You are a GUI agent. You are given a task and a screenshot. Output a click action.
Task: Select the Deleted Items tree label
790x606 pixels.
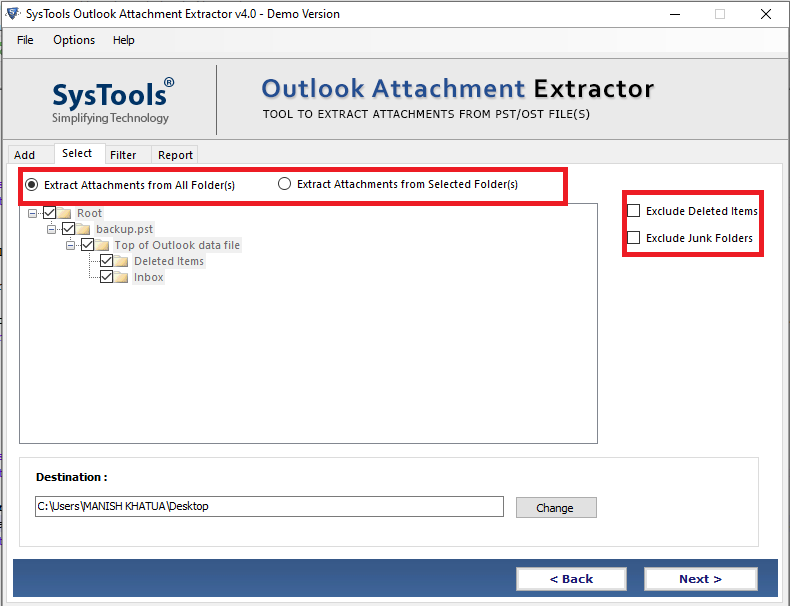[169, 261]
